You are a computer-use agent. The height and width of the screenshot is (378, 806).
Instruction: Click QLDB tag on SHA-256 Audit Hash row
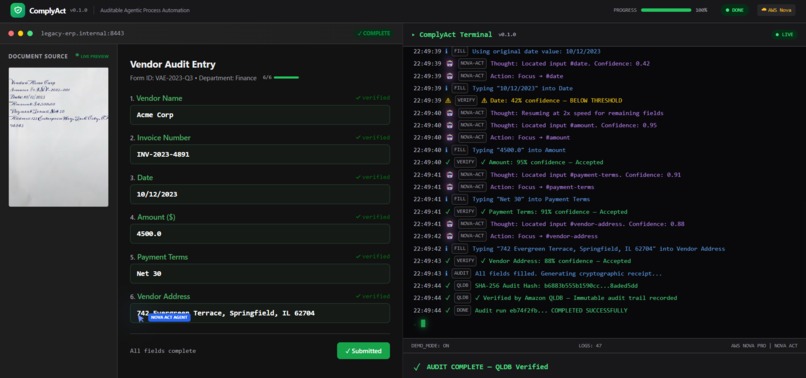click(x=462, y=286)
